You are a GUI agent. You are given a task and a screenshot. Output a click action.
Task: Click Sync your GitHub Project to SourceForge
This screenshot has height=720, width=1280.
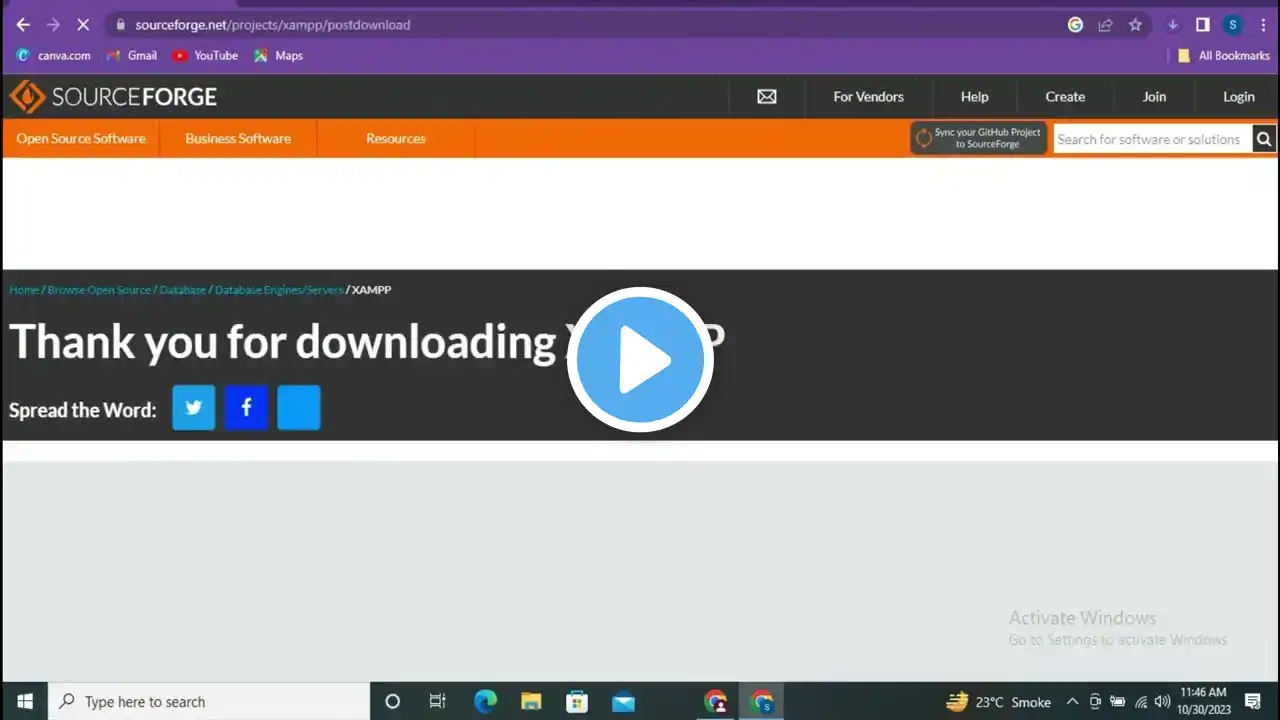click(978, 138)
